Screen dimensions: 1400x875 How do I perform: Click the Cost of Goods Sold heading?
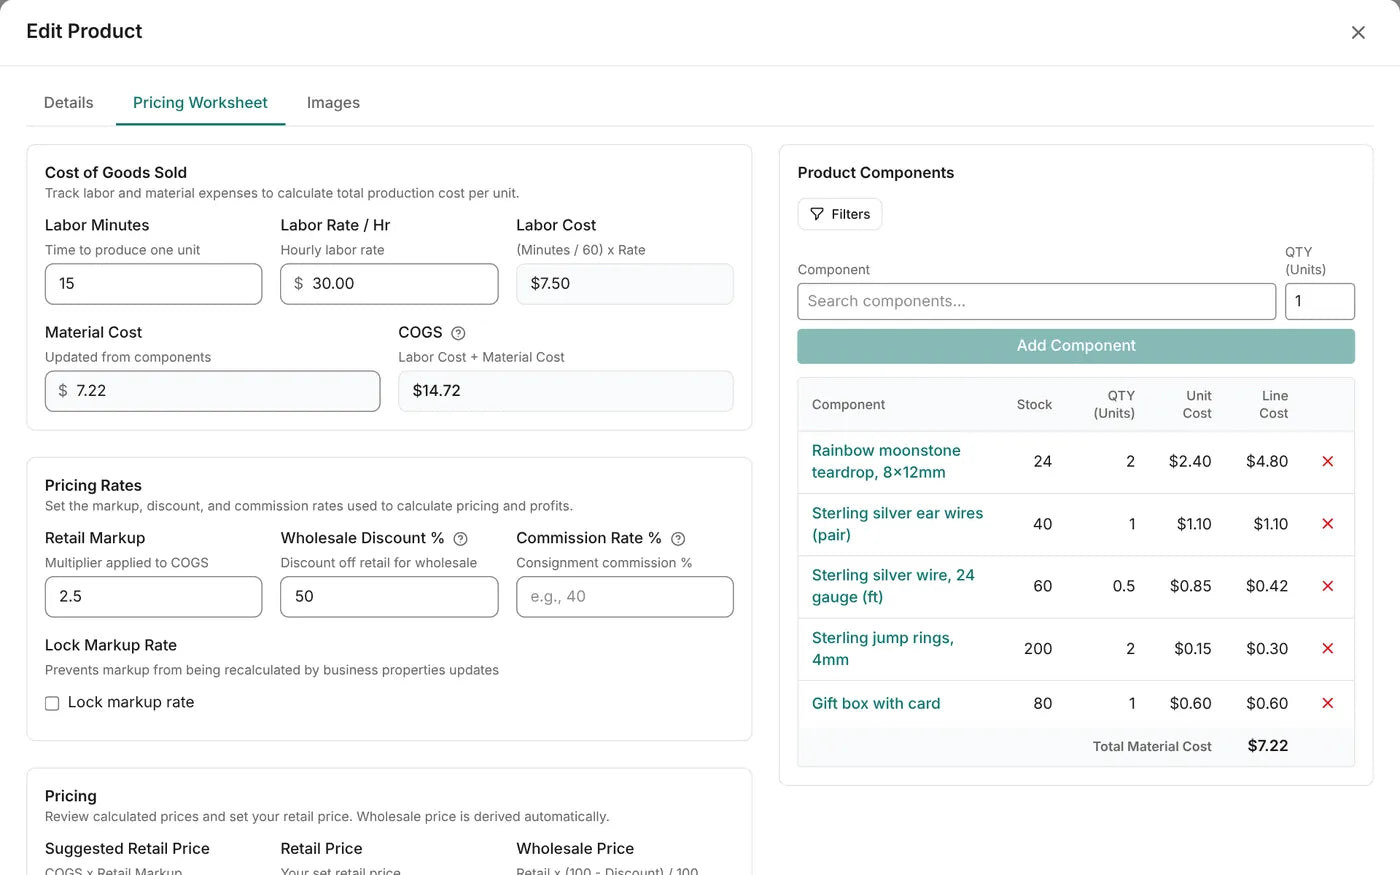116,173
